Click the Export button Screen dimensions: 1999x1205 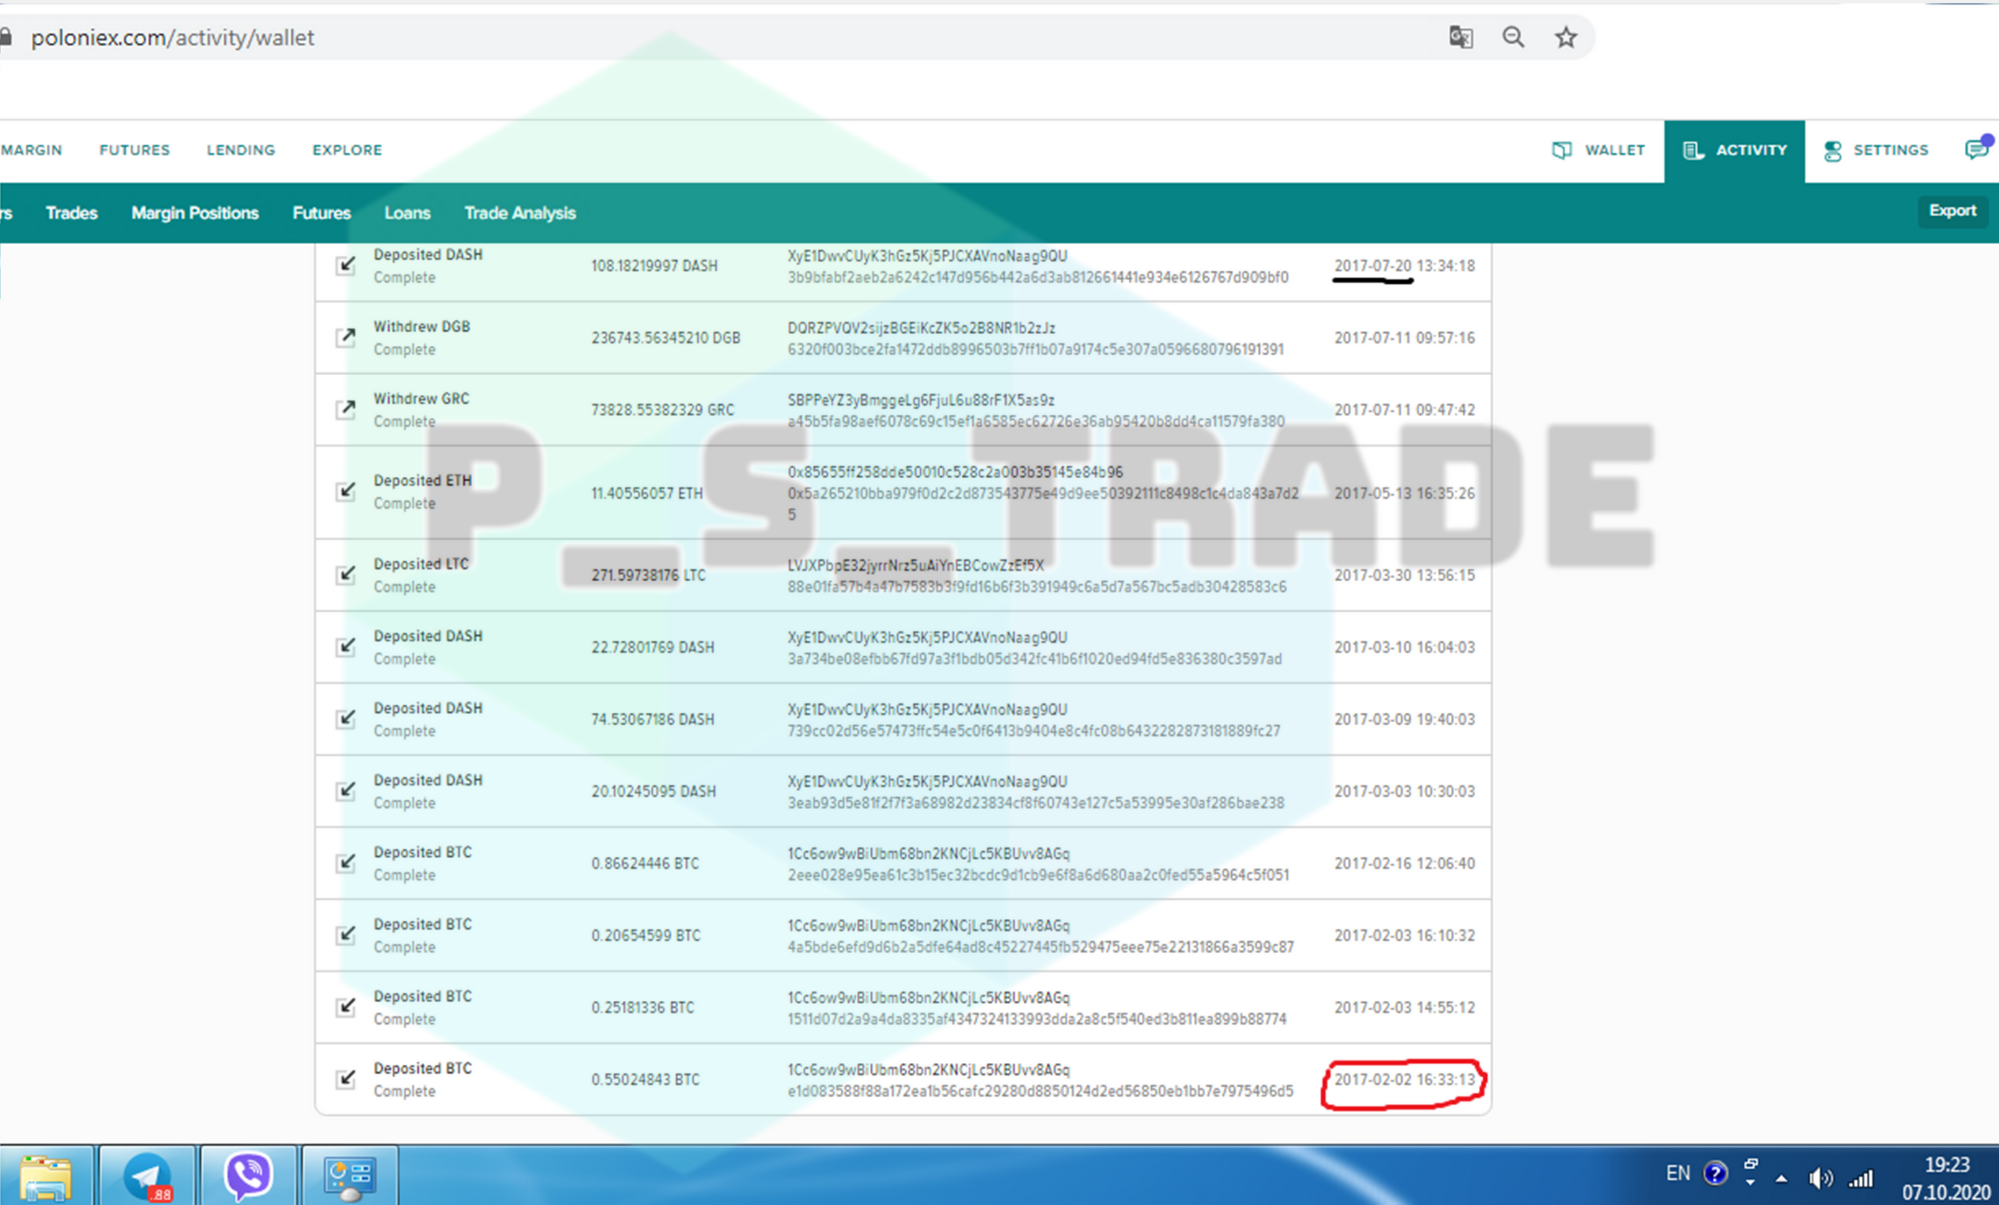1951,211
